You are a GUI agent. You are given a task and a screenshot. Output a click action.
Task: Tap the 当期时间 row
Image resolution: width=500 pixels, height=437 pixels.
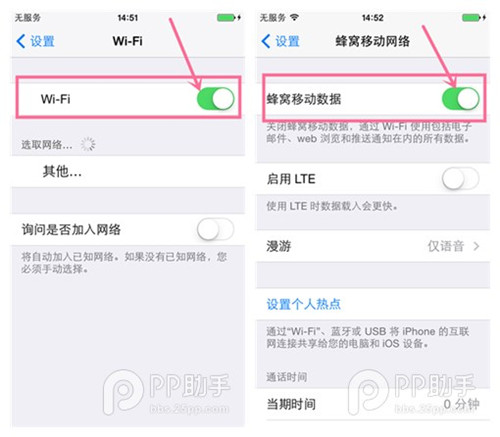[x=373, y=404]
